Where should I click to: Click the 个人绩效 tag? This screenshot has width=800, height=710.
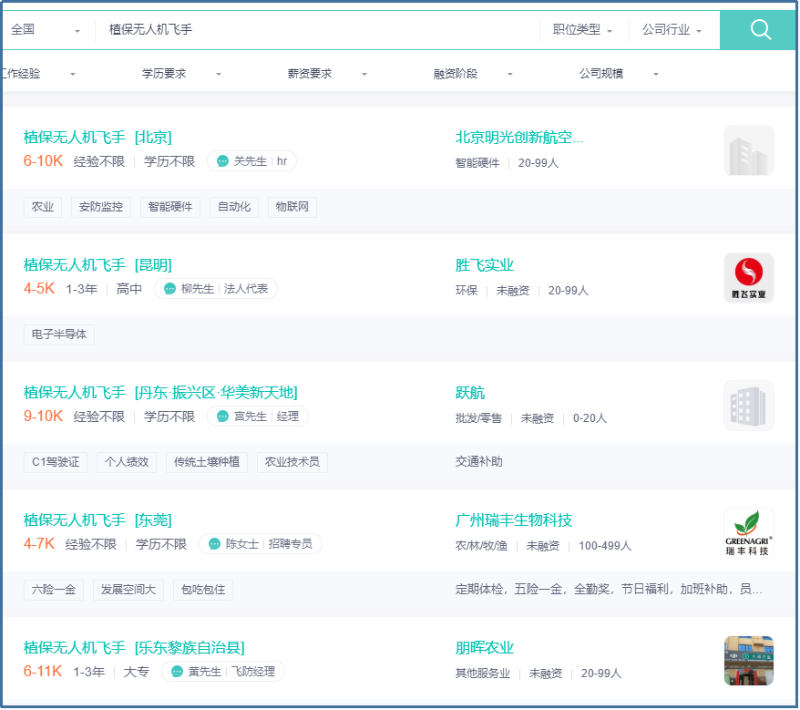[127, 462]
